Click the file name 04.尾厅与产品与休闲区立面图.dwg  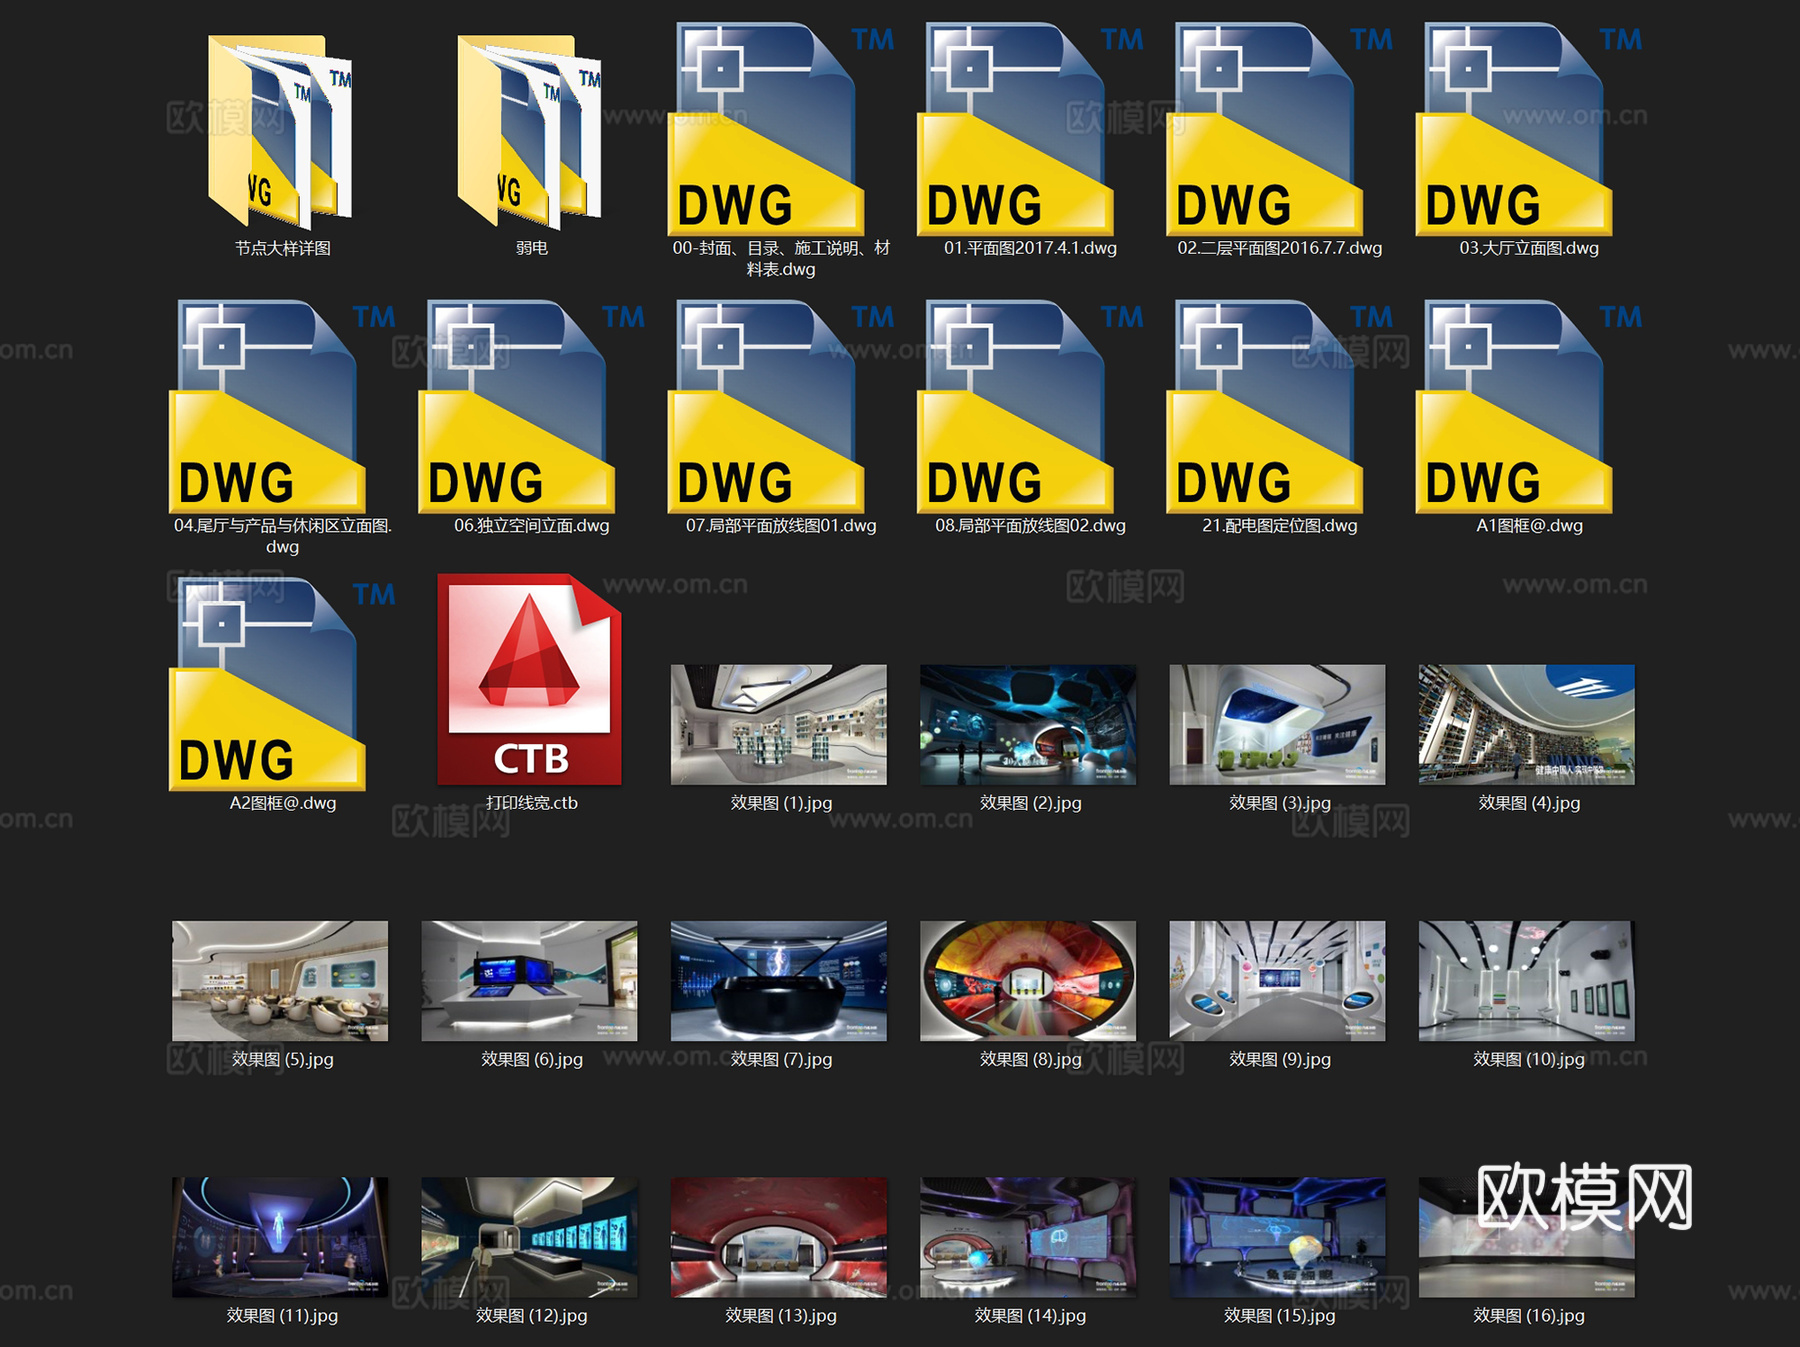(x=282, y=536)
